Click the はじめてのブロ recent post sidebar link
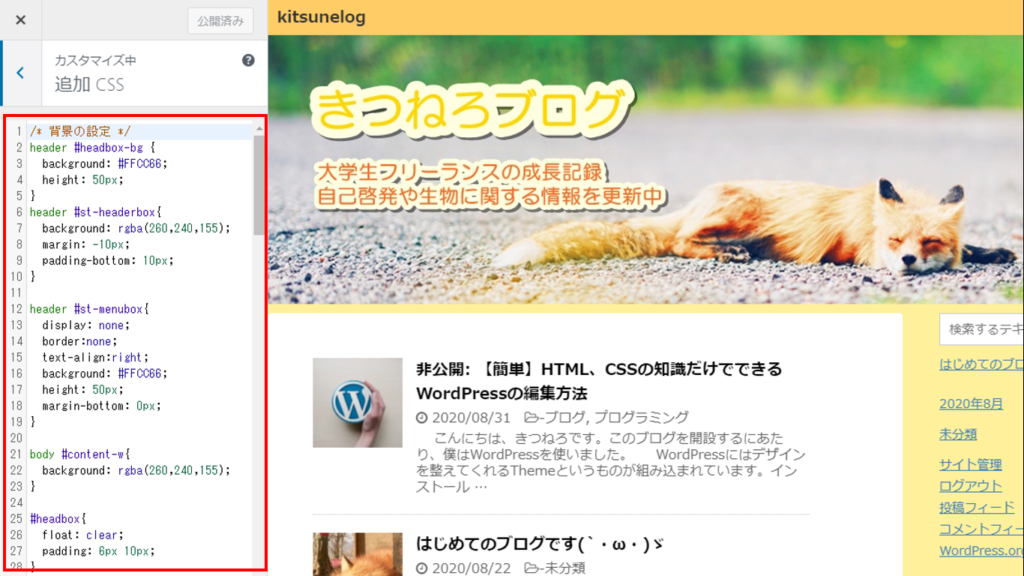This screenshot has width=1024, height=576. tap(982, 364)
